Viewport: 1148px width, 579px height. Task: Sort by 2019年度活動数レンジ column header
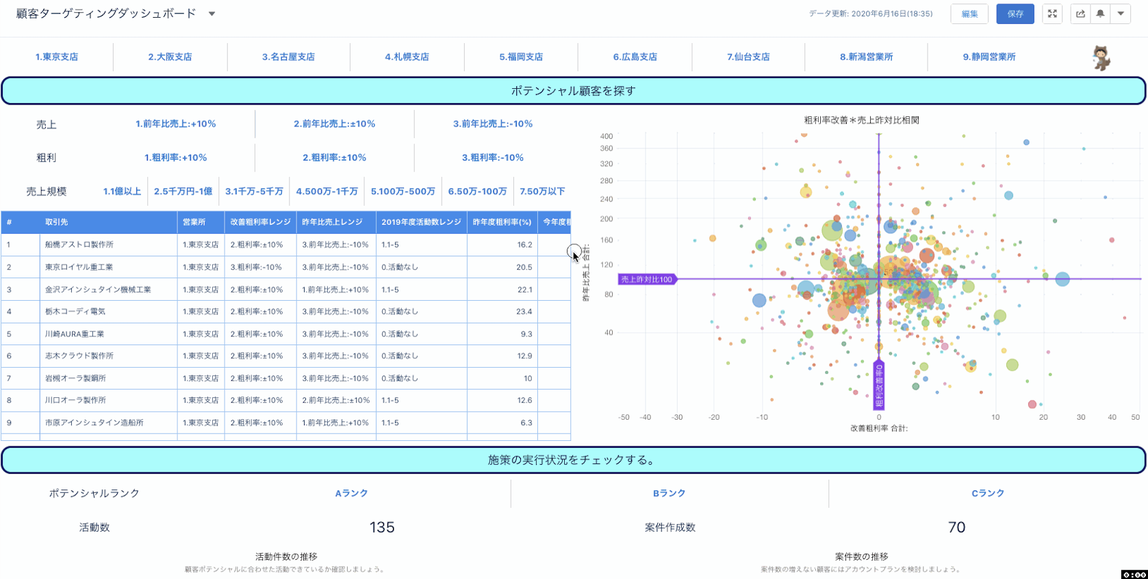(421, 223)
